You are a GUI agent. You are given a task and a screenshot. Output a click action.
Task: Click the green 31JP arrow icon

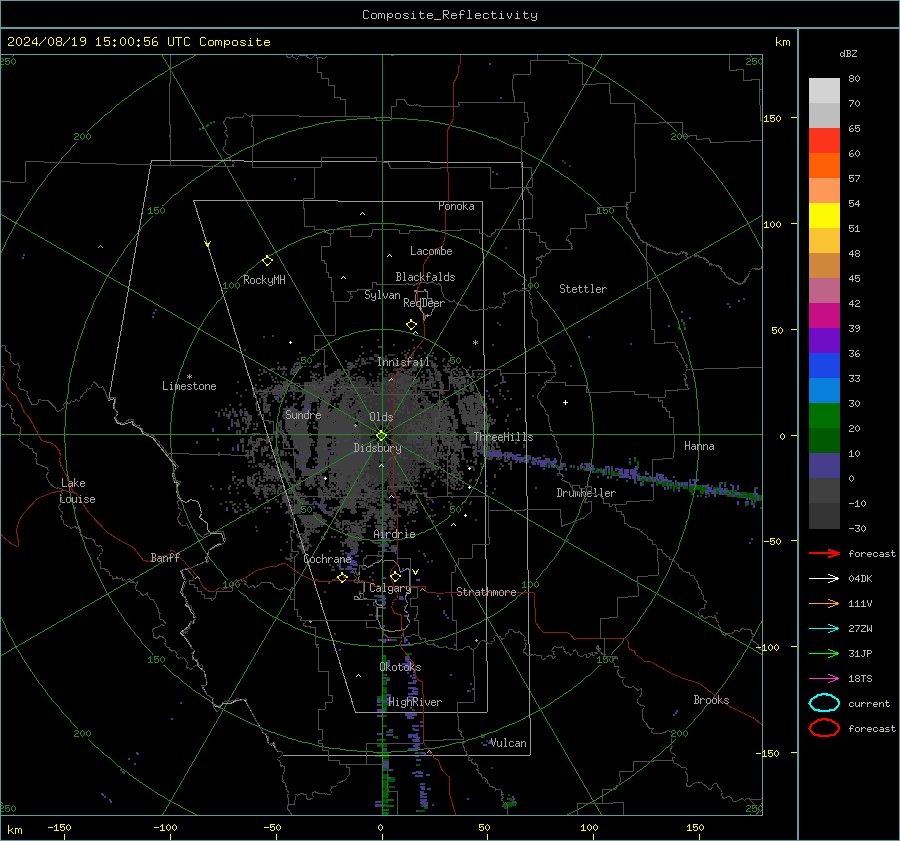pyautogui.click(x=824, y=653)
